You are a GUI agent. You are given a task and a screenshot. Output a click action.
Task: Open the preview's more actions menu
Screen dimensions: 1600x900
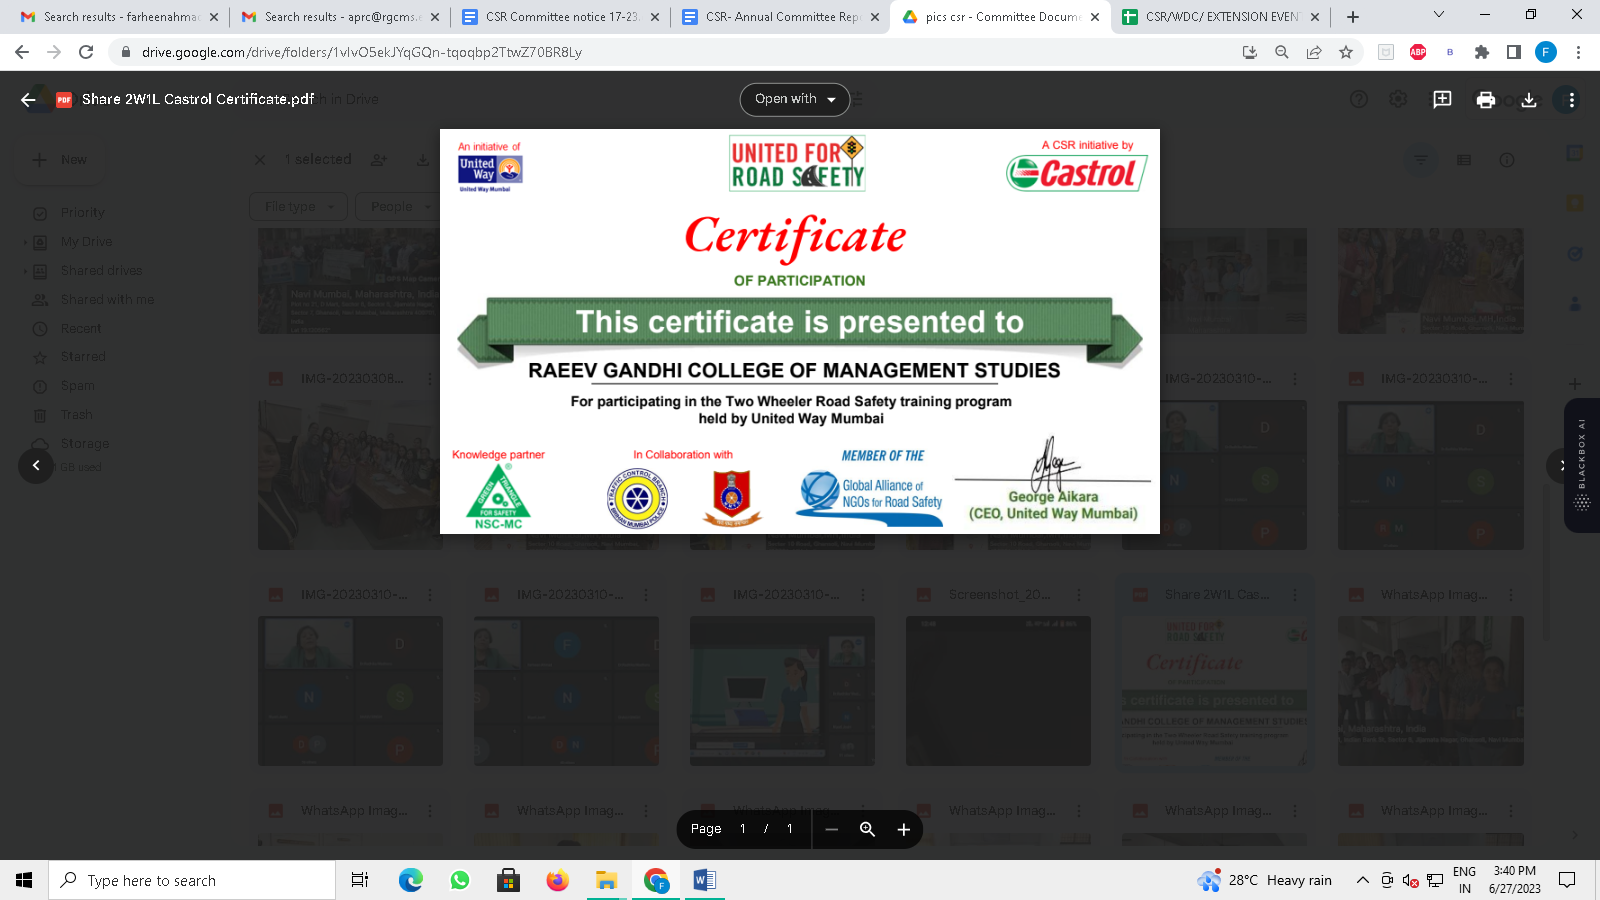1571,99
